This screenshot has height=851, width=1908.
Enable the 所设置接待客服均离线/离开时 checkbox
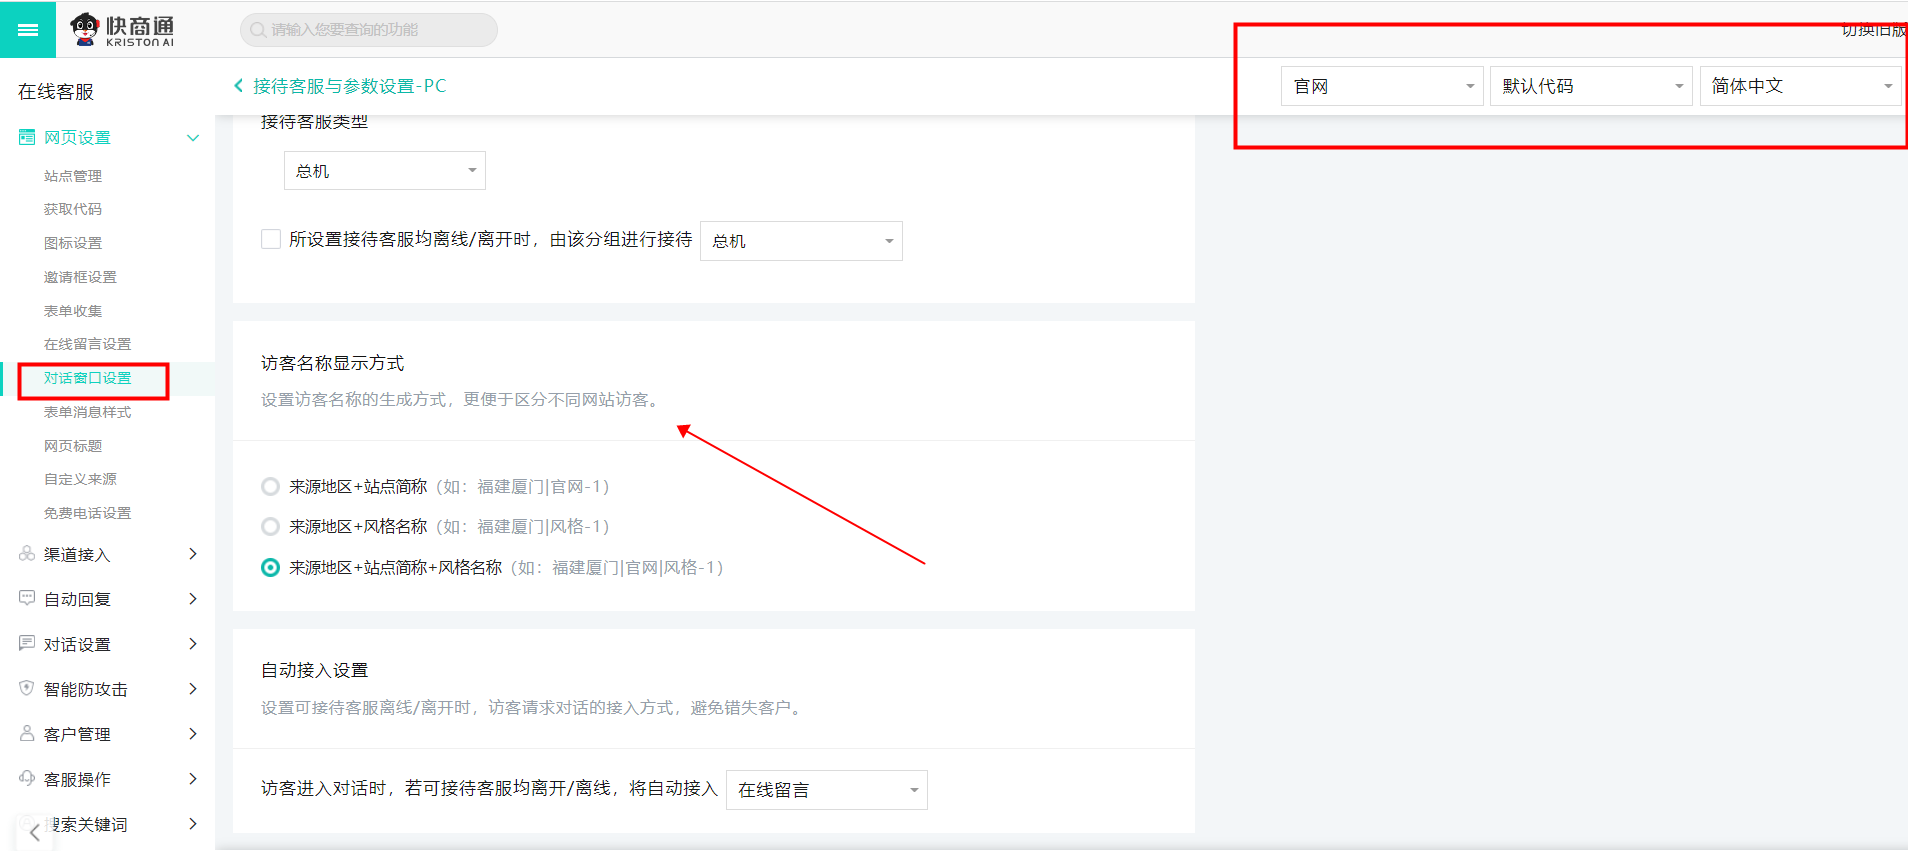coord(271,239)
